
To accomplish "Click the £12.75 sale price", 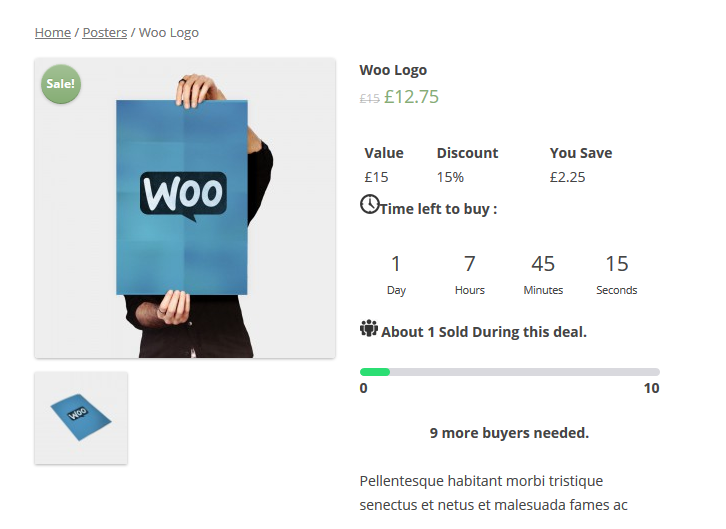I will click(x=411, y=97).
